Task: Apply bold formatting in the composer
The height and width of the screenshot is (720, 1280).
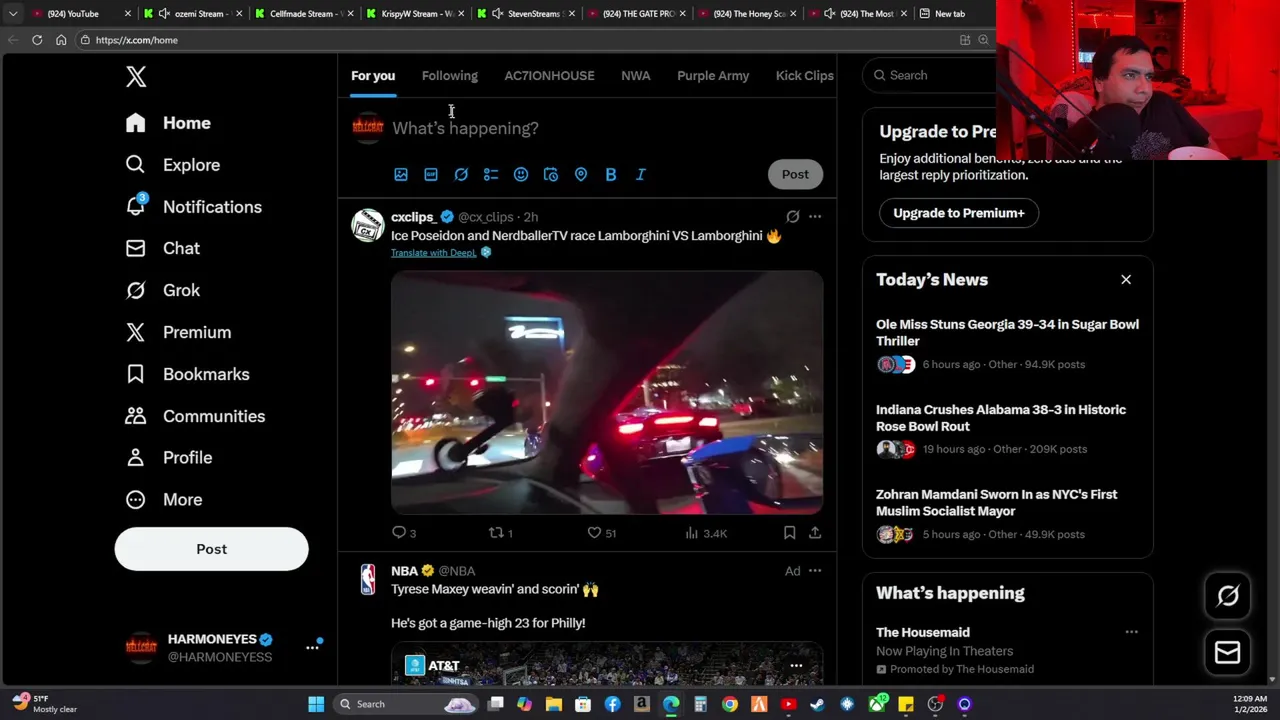Action: [x=611, y=174]
